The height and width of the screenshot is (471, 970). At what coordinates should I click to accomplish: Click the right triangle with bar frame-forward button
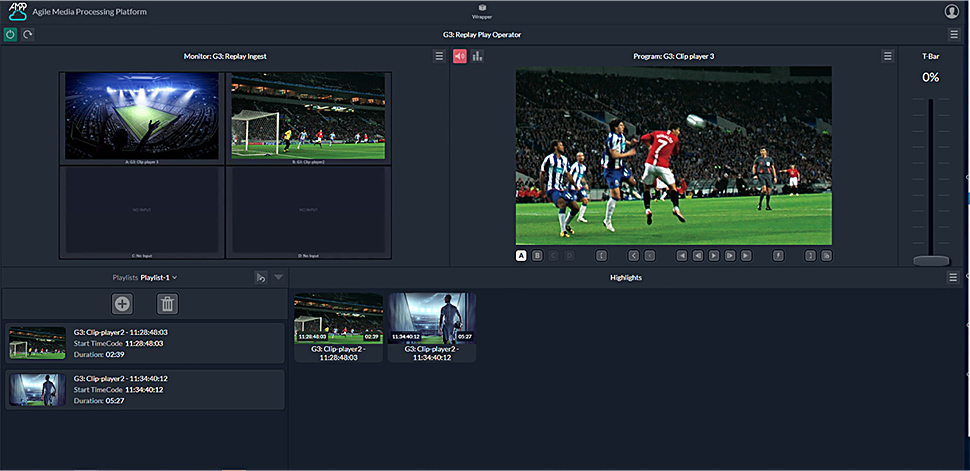tap(730, 255)
